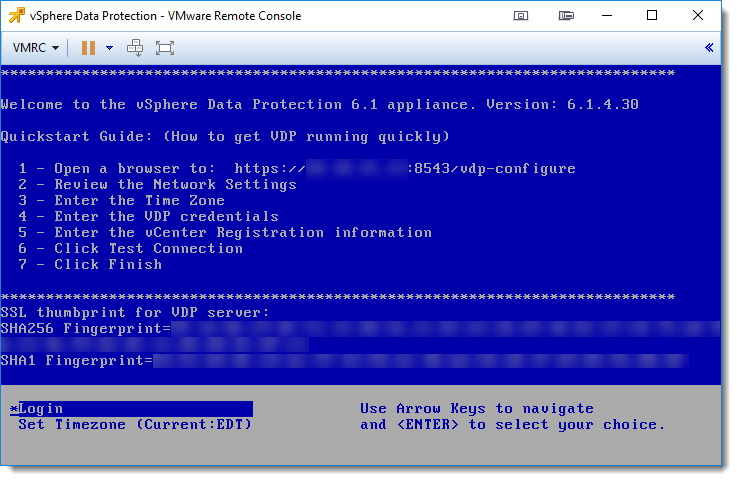Select the Login menu entry
The width and height of the screenshot is (737, 481).
point(132,409)
